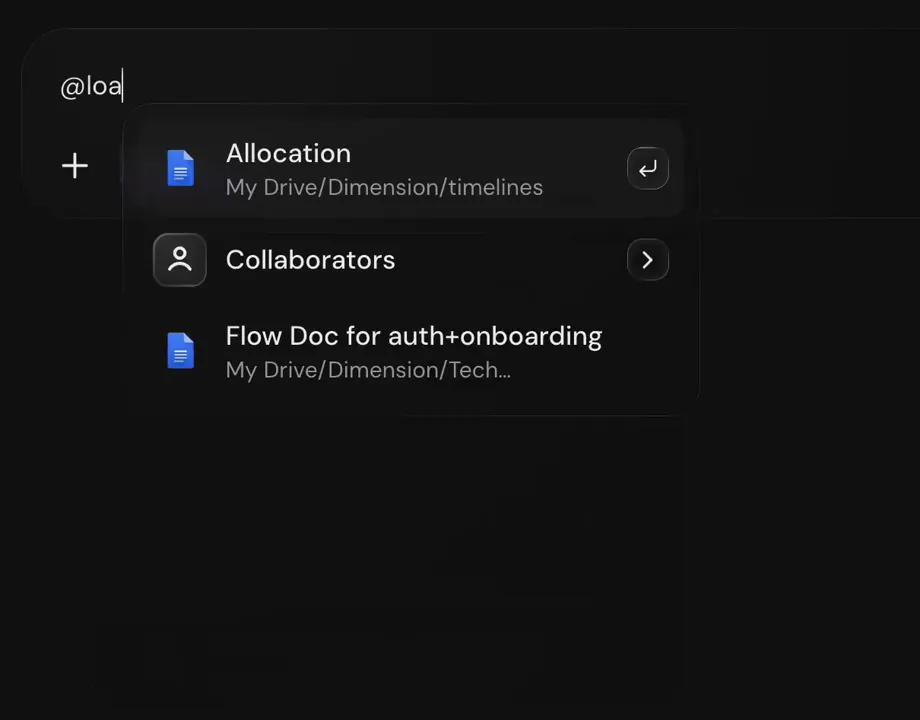Click inside the "@loa" text in prompt

click(x=91, y=86)
